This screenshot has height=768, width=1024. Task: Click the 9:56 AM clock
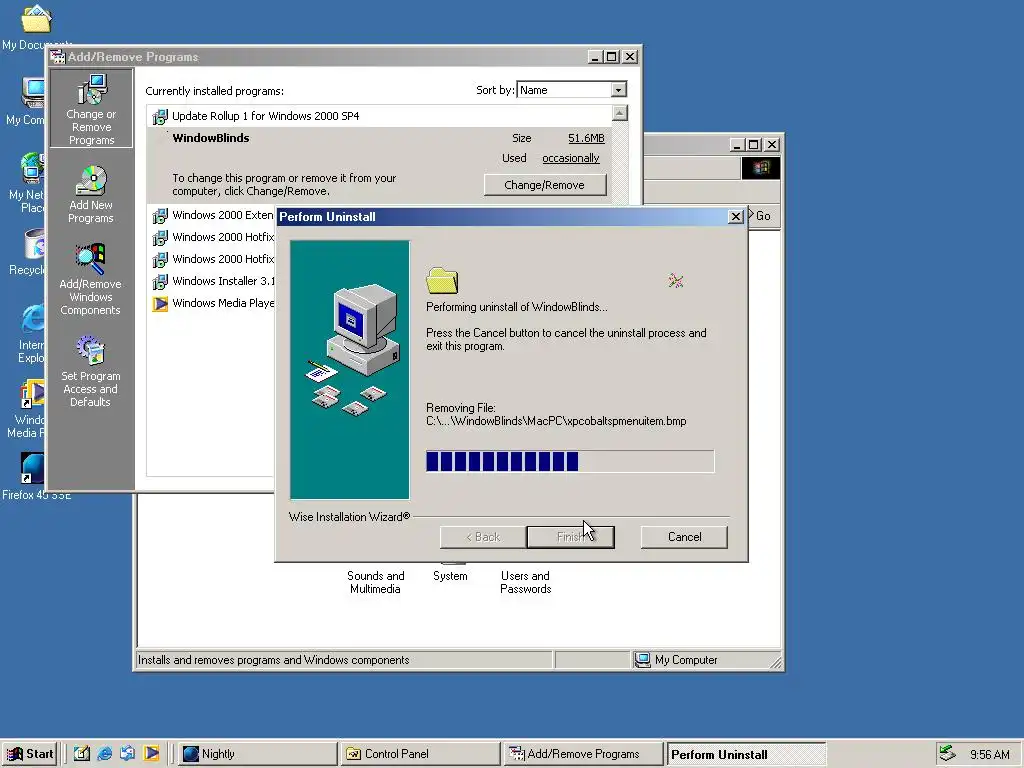pyautogui.click(x=989, y=754)
